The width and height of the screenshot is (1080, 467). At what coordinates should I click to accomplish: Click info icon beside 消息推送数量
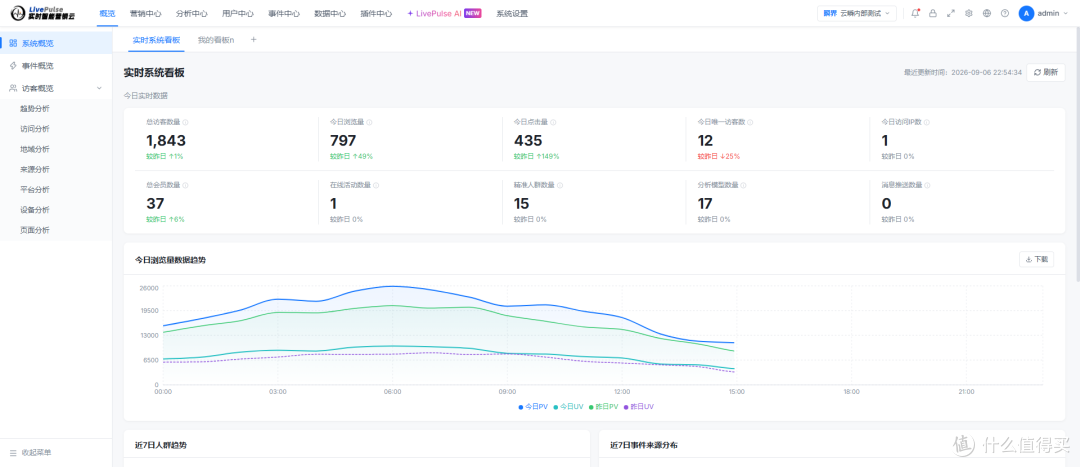point(927,185)
